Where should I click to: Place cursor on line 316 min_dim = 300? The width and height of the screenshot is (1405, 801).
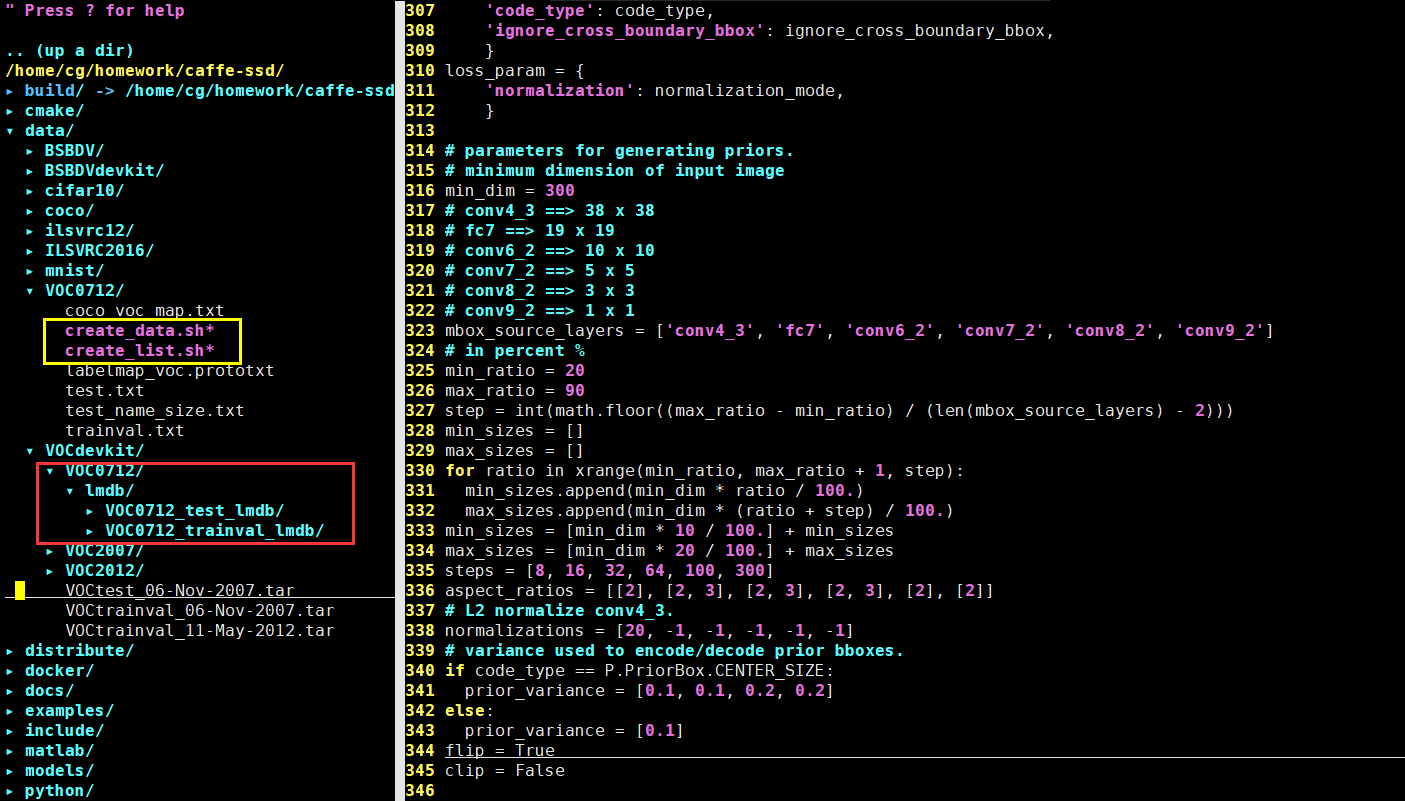(x=510, y=191)
